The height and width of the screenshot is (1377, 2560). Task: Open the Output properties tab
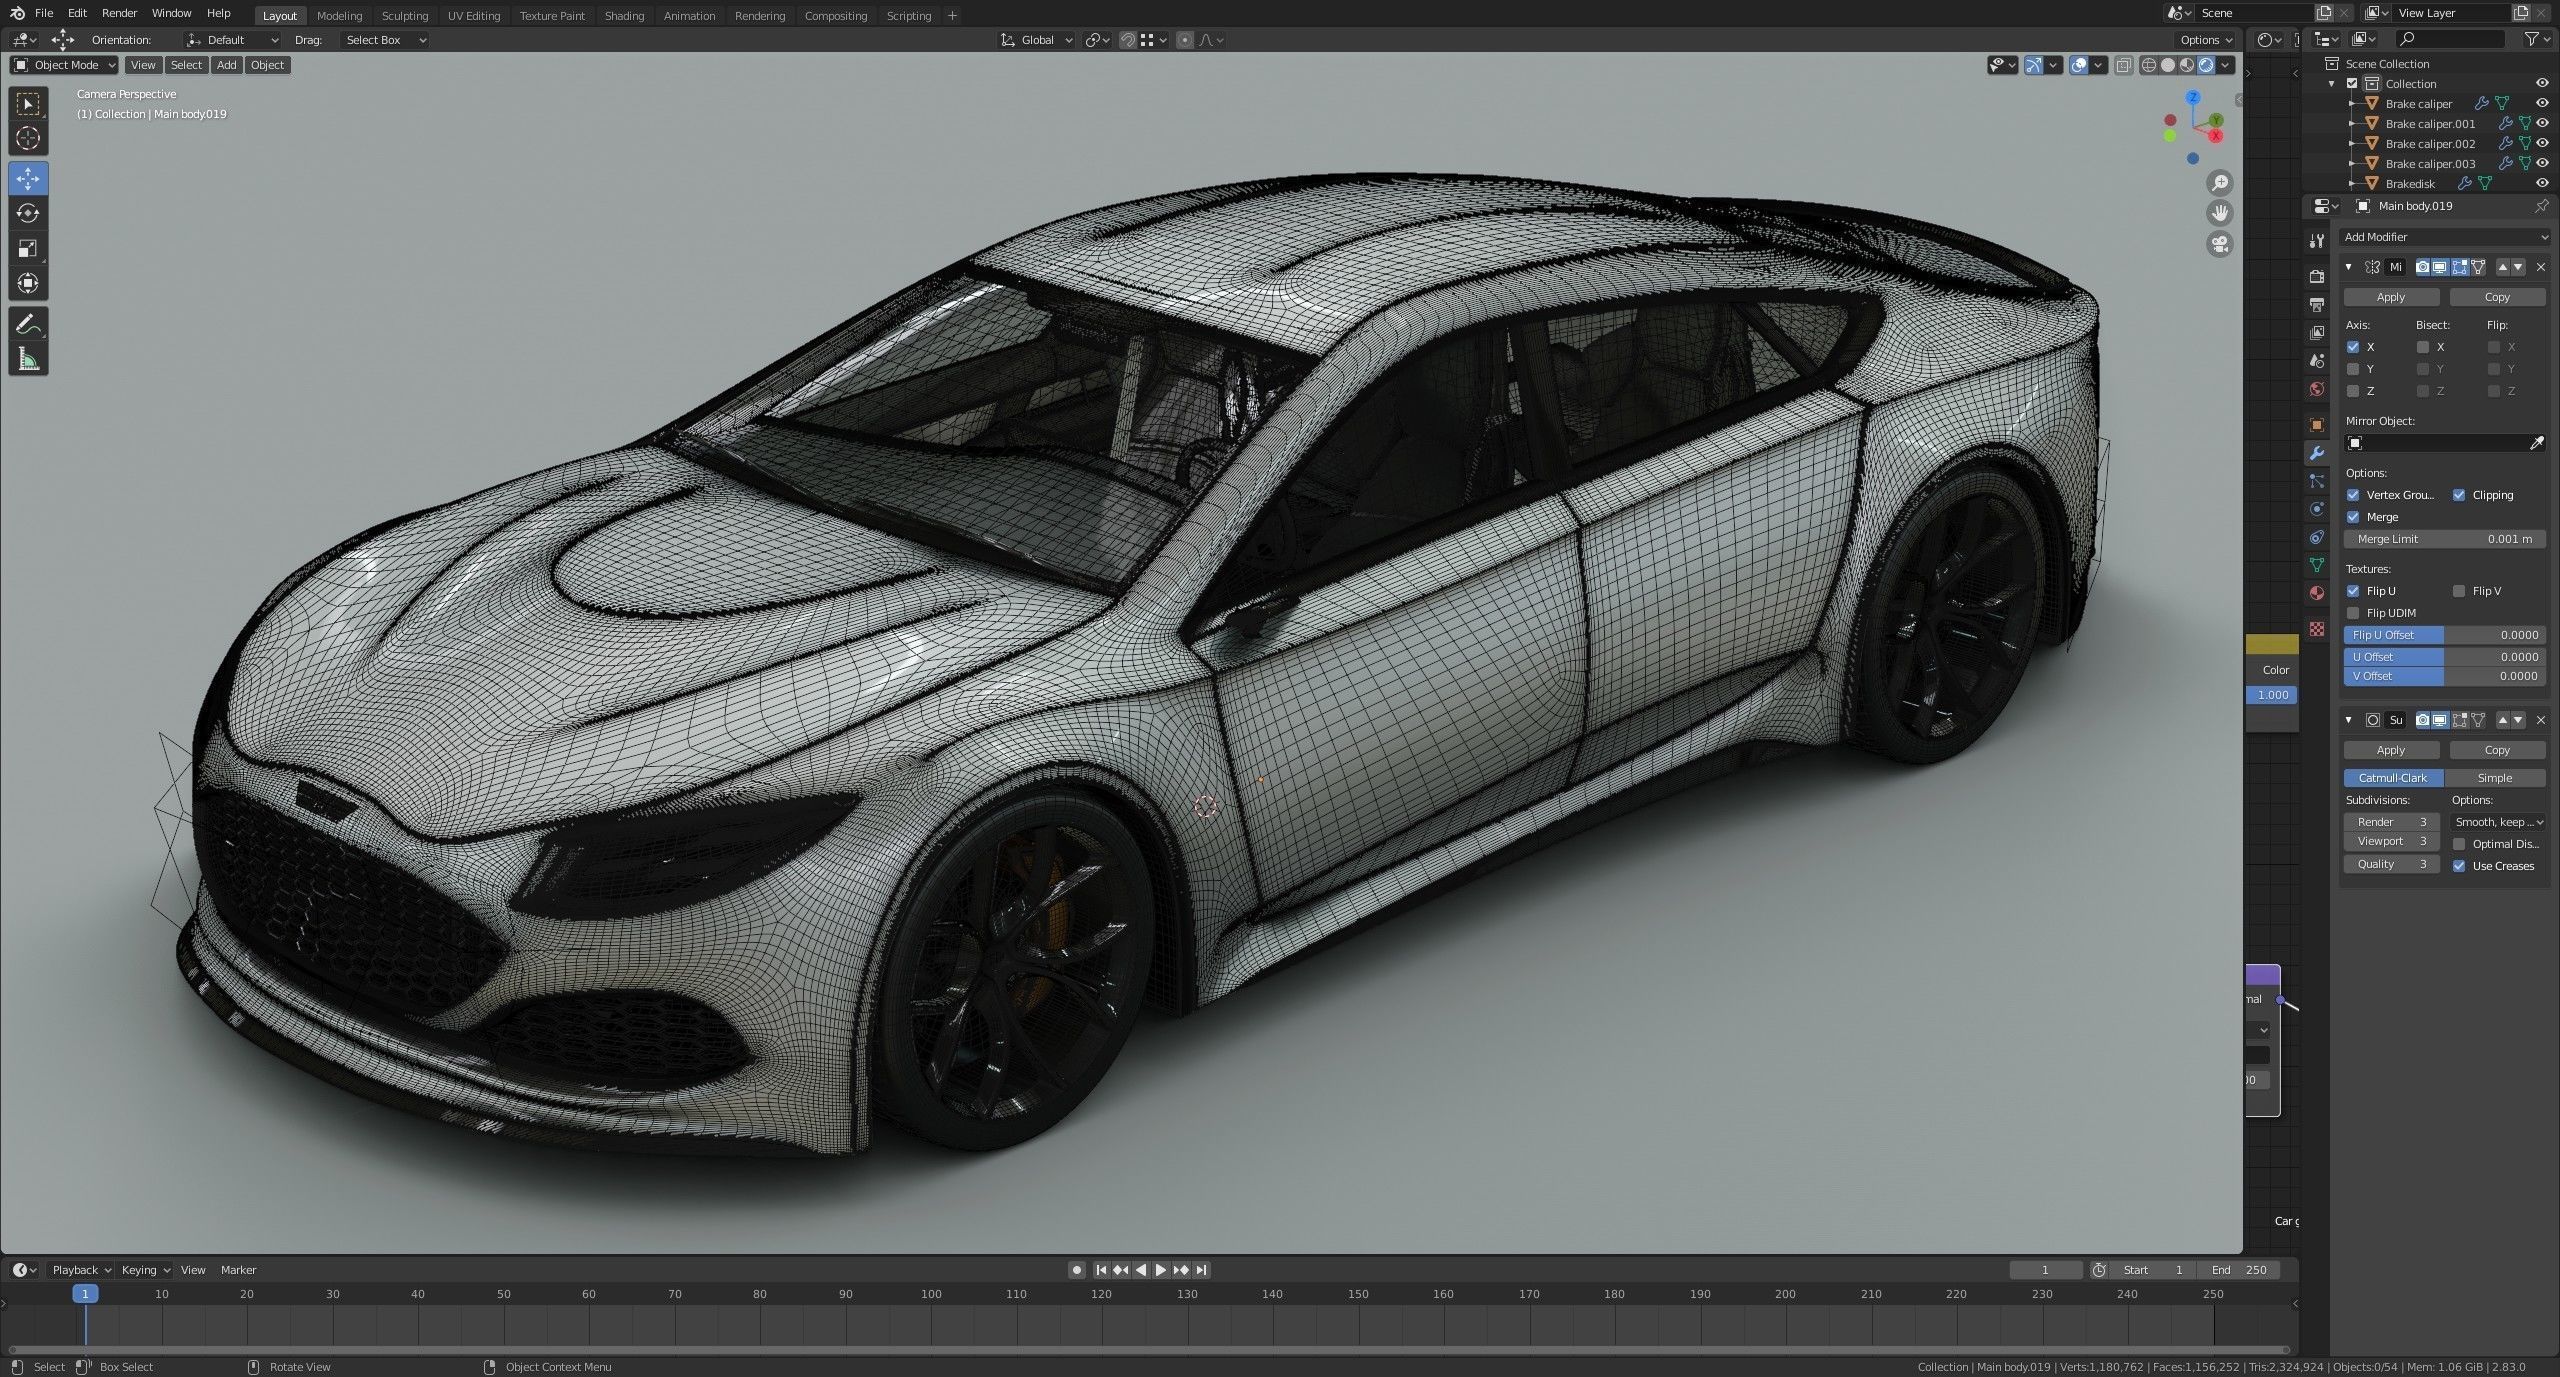tap(2317, 304)
